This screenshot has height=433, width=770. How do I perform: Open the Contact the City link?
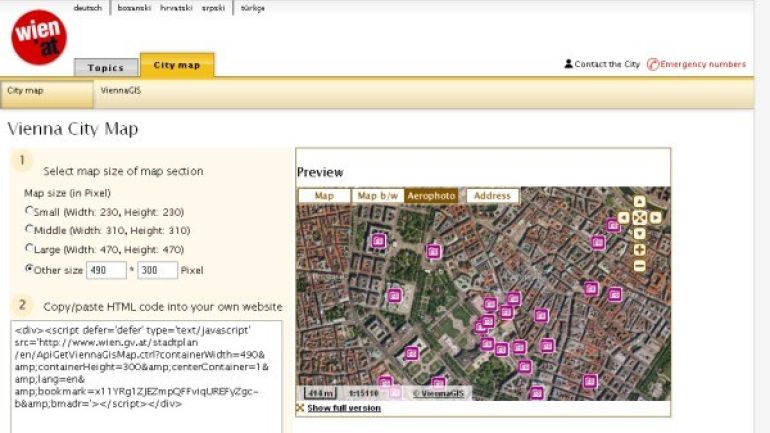[x=607, y=64]
